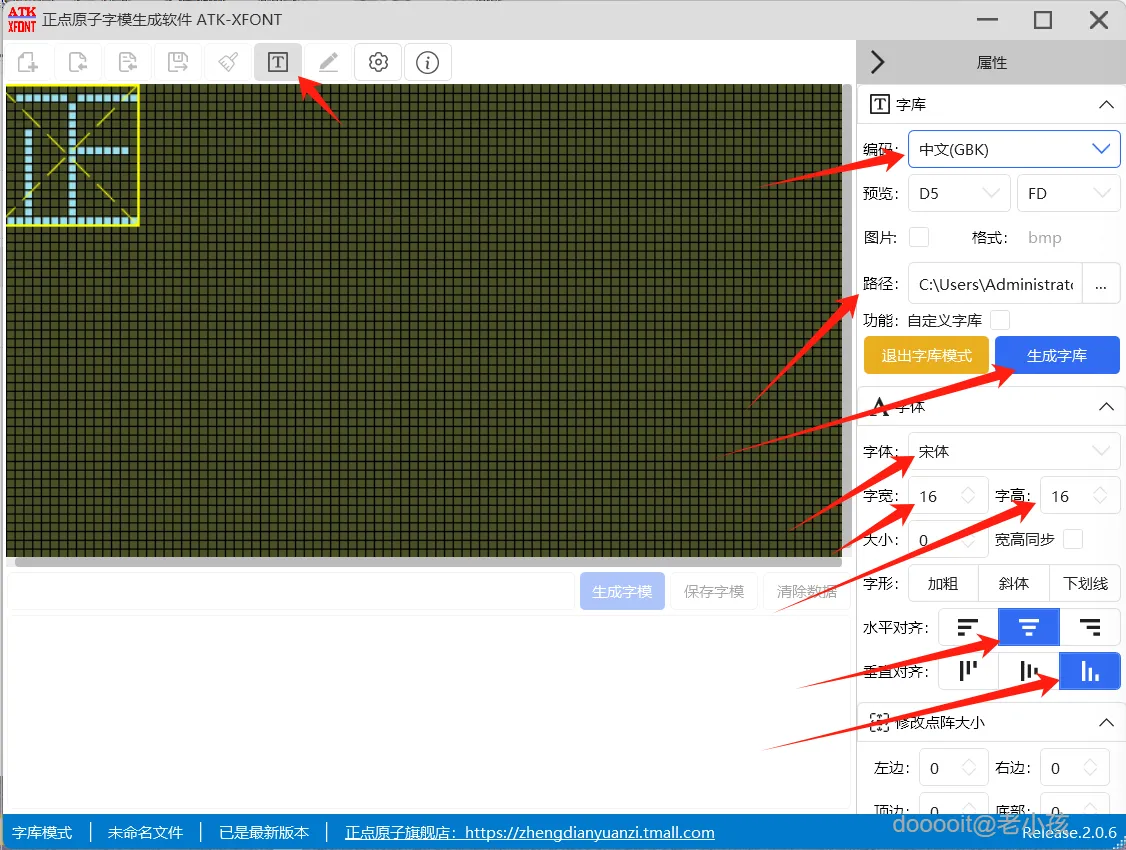Click 未命名文件 in the status bar
The image size is (1126, 850).
click(x=145, y=833)
